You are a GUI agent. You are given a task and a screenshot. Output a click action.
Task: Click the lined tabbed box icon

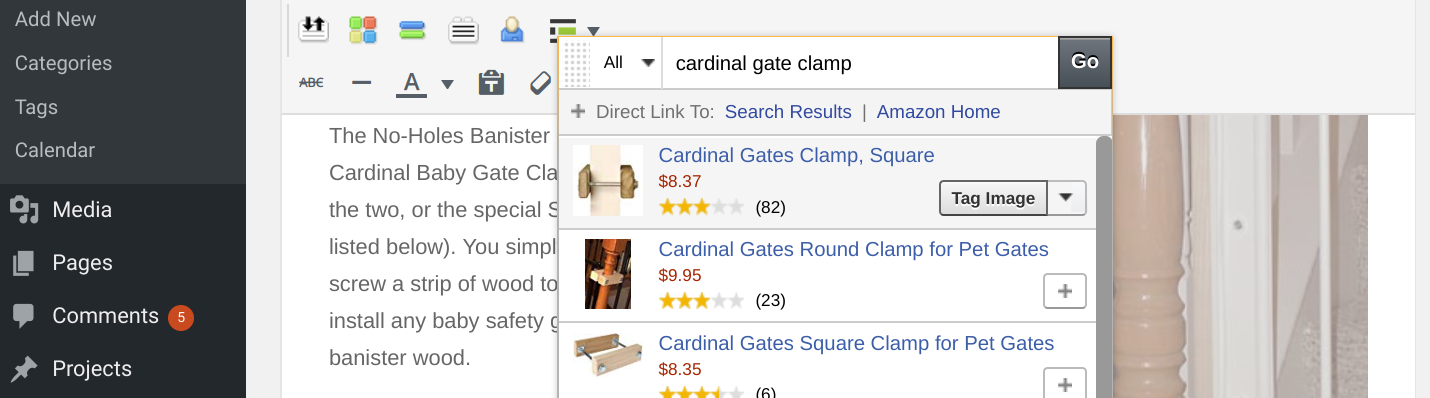click(x=462, y=30)
